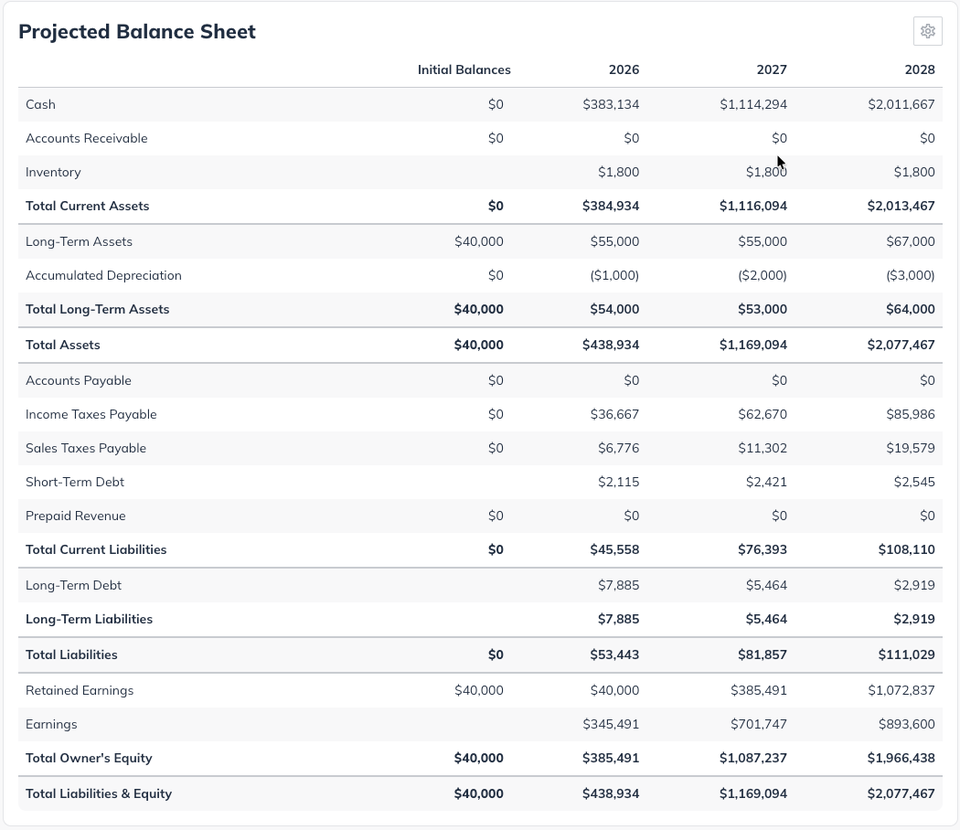Click Cash value $383,134 for 2026
960x830 pixels.
pos(611,105)
